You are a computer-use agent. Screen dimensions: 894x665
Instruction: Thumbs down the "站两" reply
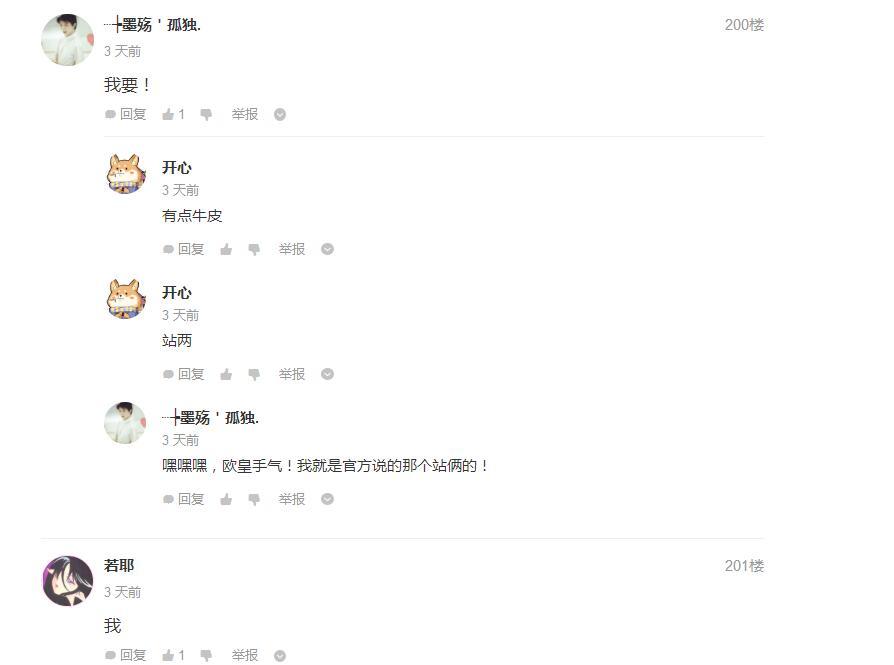click(x=254, y=374)
